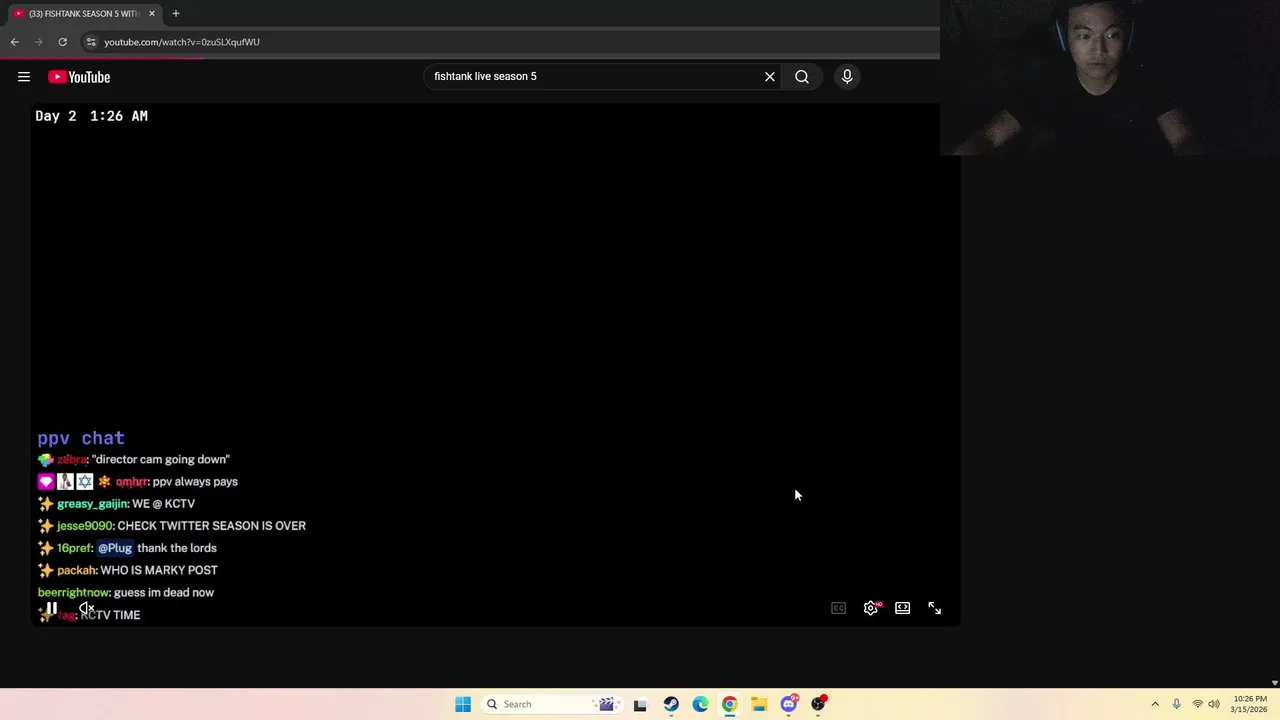Open the volume control in tray
This screenshot has height=720, width=1280.
point(1214,704)
